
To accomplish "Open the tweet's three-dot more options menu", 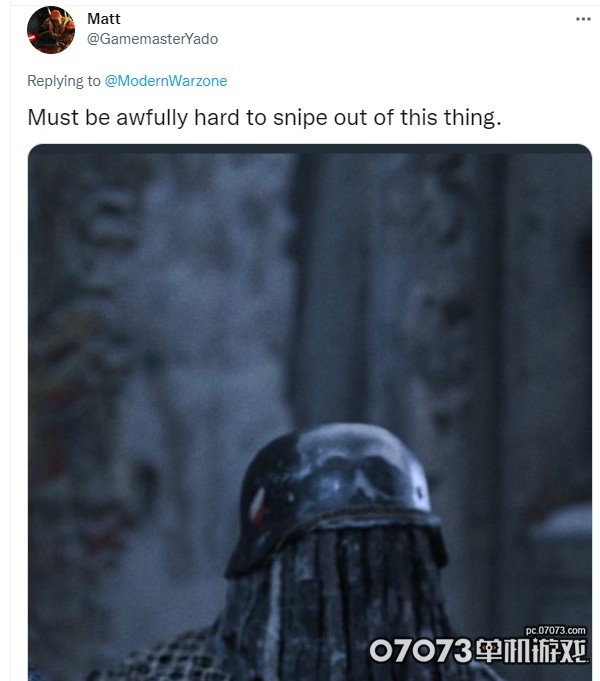I will click(x=583, y=19).
